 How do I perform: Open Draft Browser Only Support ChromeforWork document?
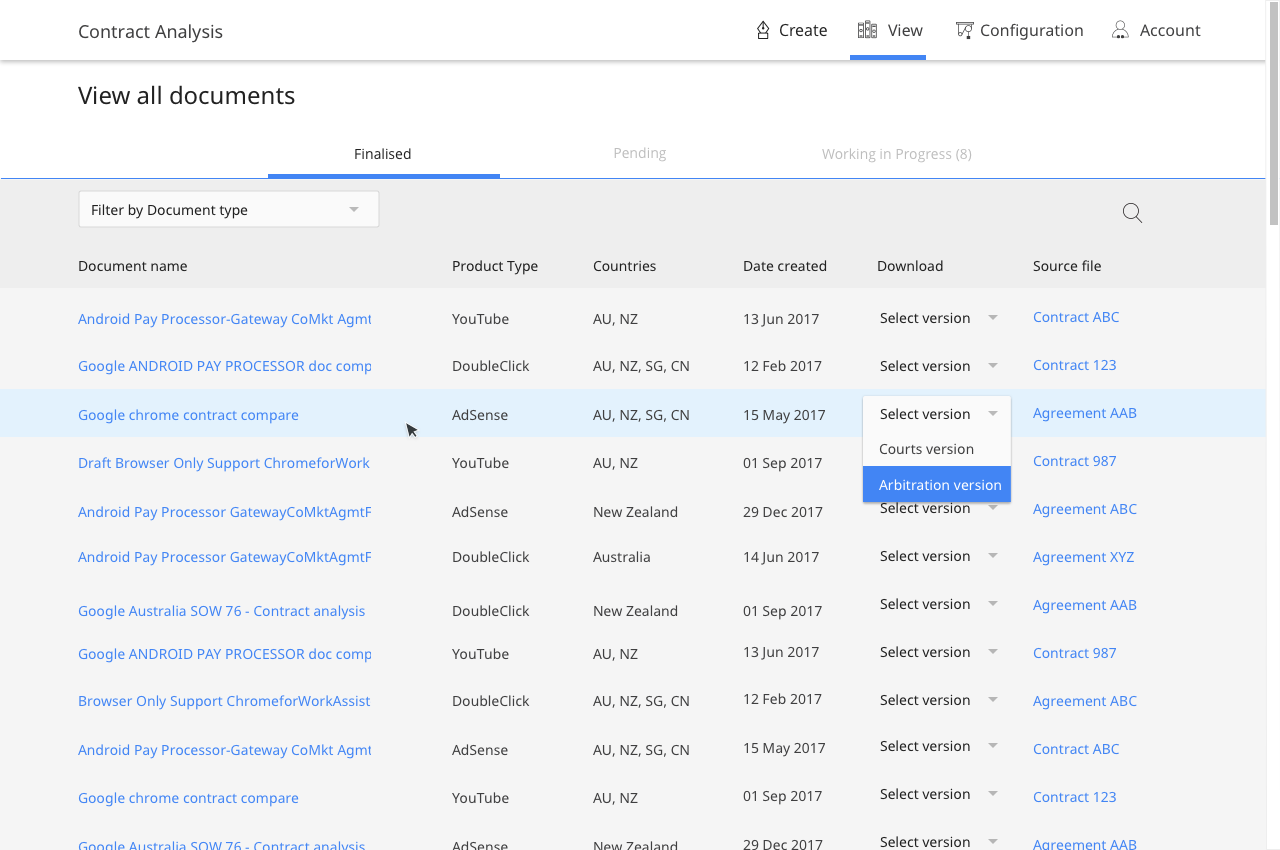point(224,463)
